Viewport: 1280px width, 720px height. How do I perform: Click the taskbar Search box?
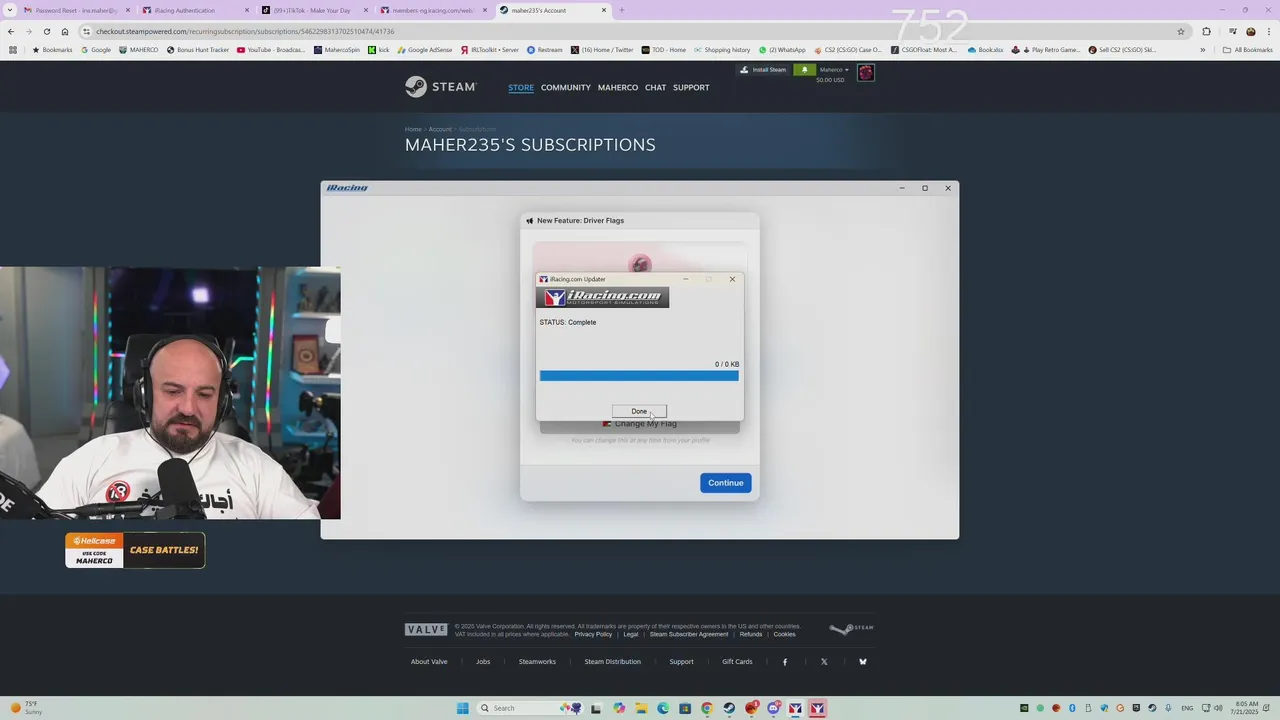coord(530,708)
